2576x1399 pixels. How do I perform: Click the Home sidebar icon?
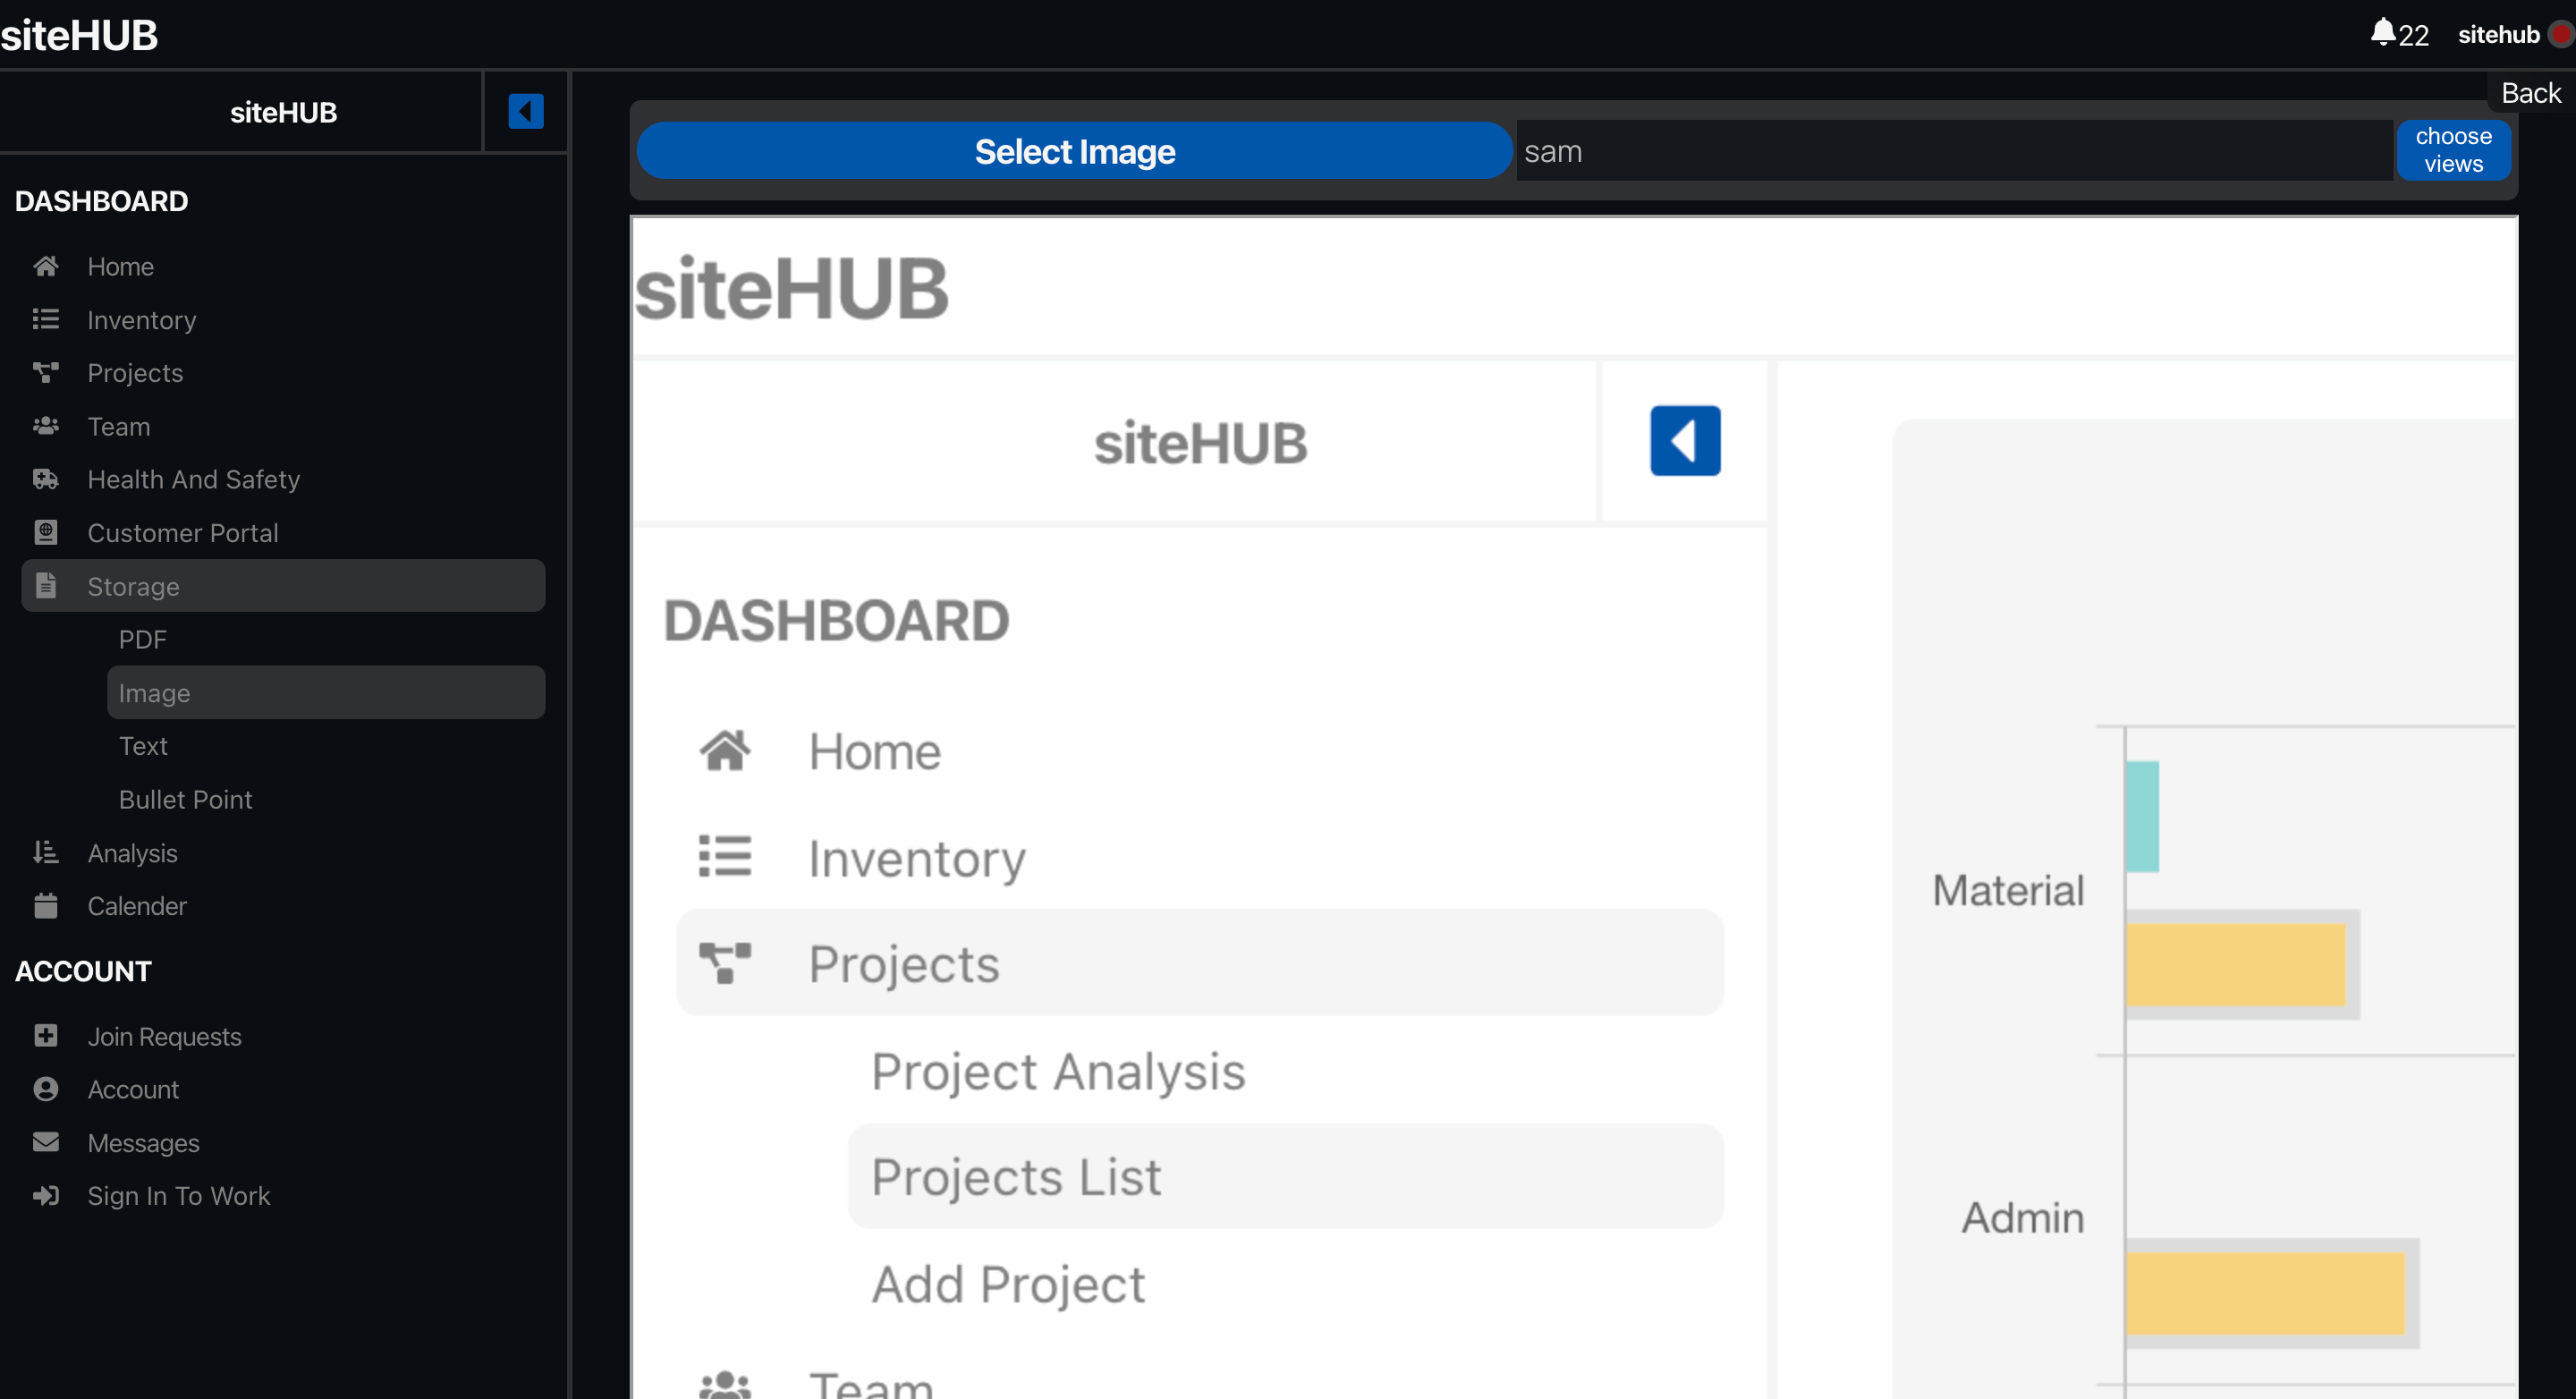(45, 266)
